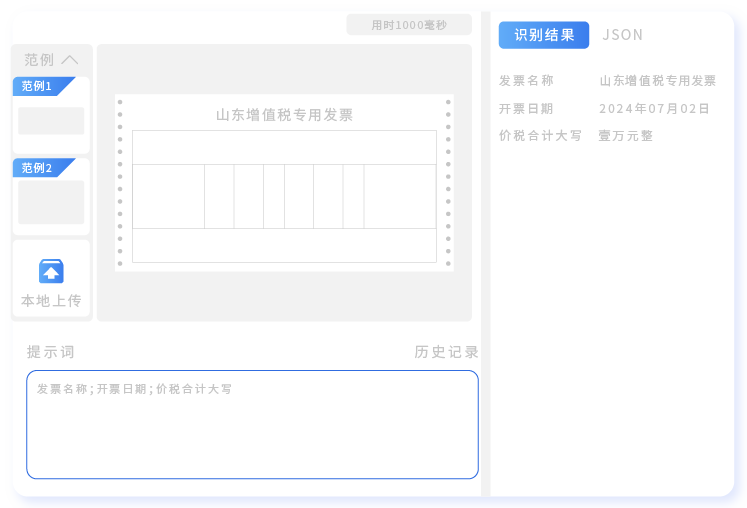Click the 价税合计大写 field label
The height and width of the screenshot is (508, 747).
540,136
